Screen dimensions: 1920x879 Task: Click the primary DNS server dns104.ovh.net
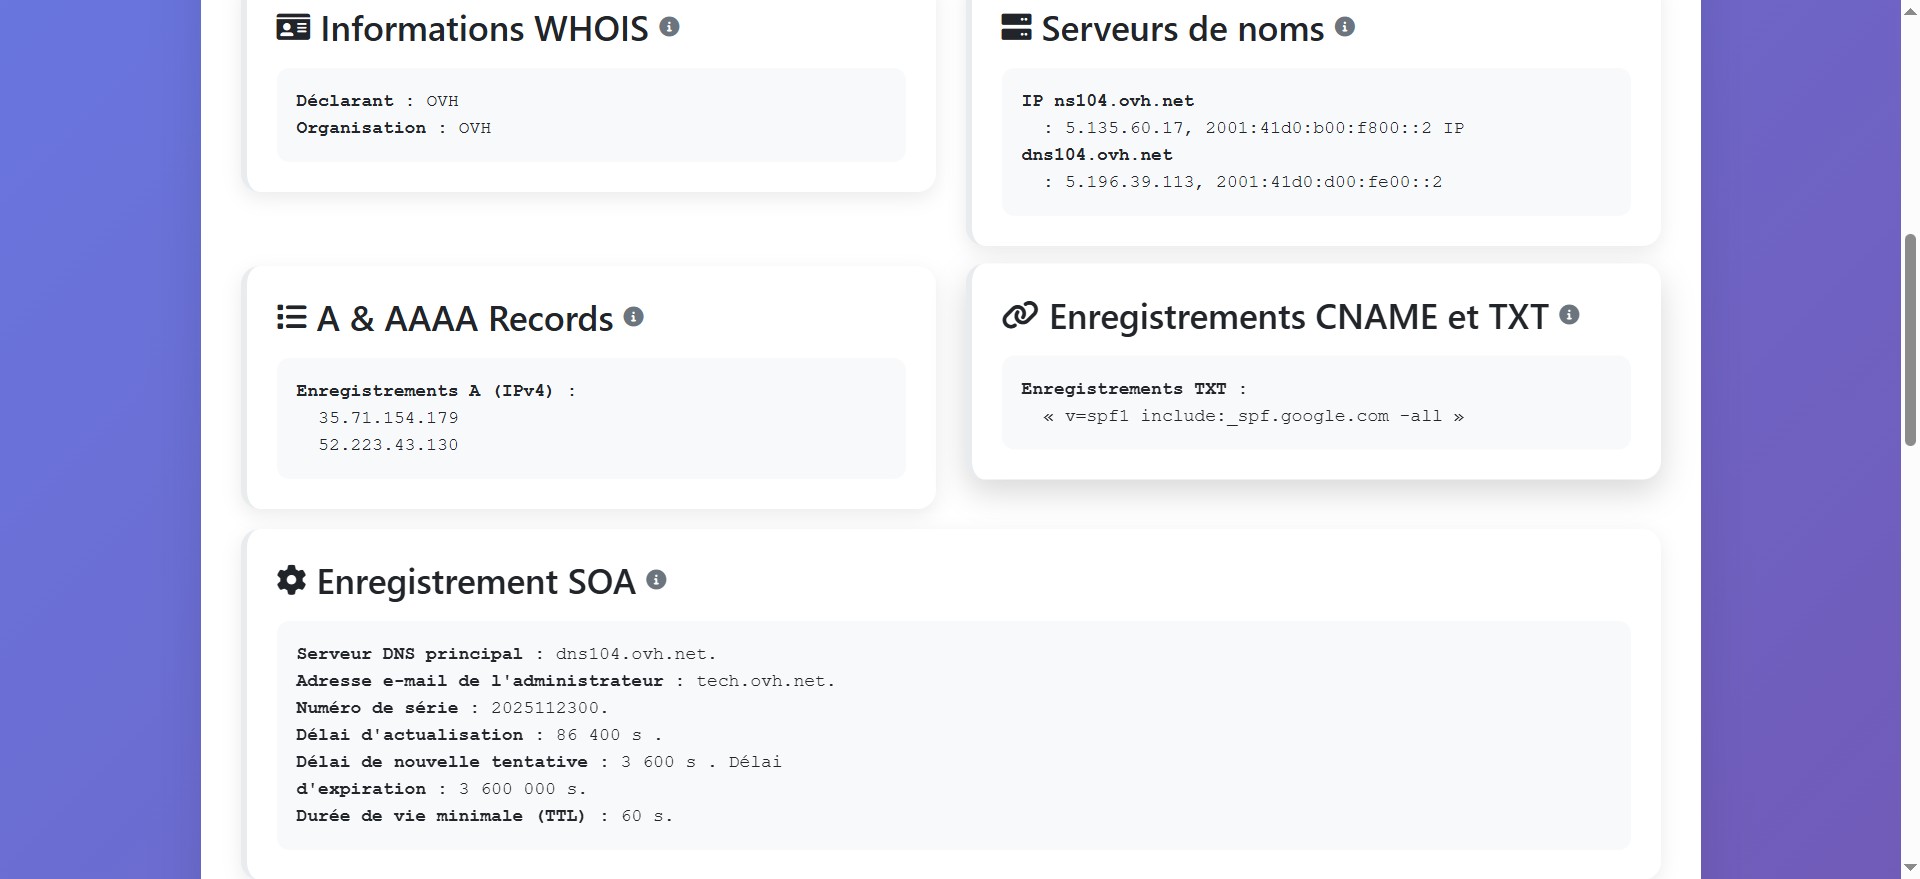point(635,654)
